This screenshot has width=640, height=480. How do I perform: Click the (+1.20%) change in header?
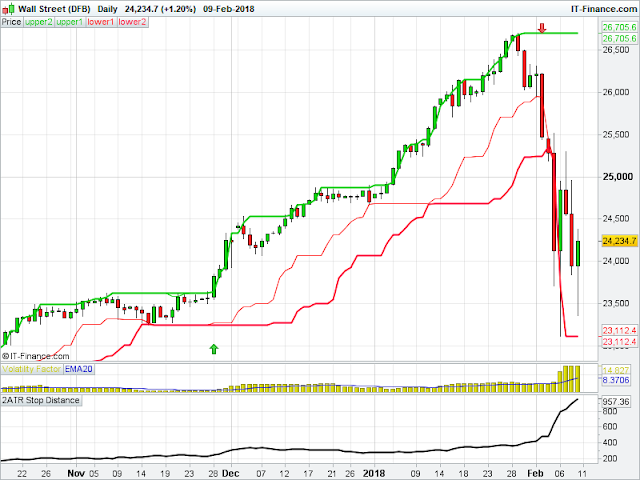coord(179,9)
